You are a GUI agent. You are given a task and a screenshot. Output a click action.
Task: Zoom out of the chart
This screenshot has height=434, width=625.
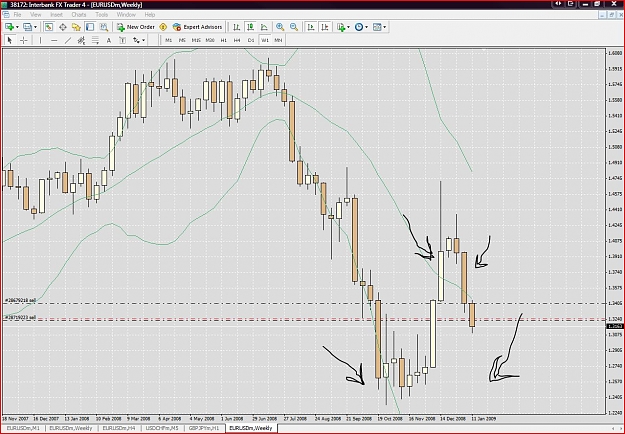[x=294, y=27]
